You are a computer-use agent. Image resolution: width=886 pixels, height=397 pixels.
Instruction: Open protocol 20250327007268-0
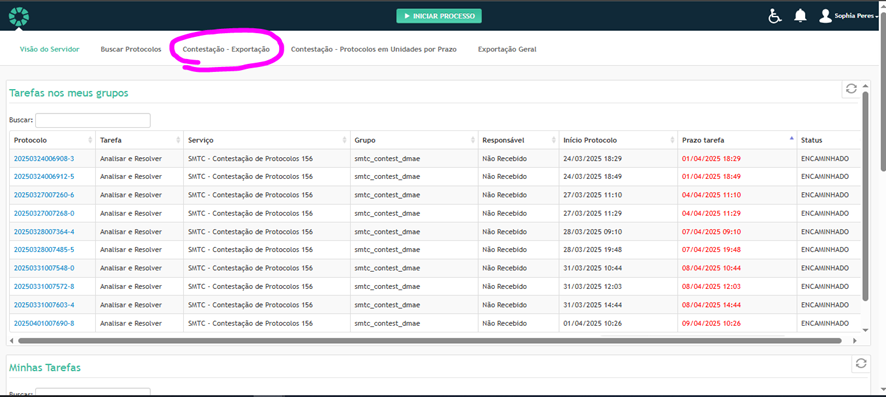pyautogui.click(x=44, y=213)
